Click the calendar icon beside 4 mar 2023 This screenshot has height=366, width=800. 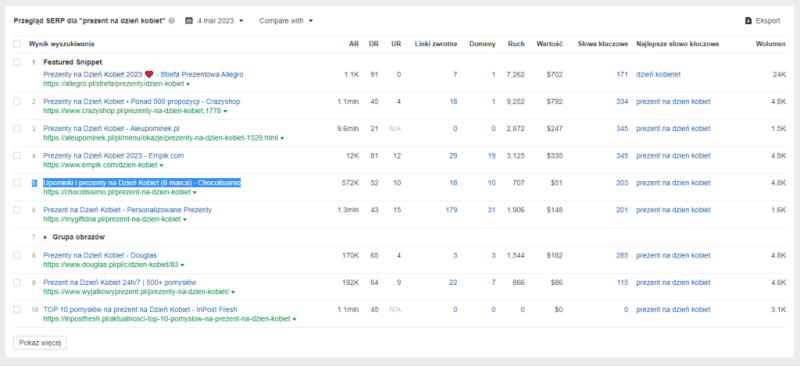click(x=188, y=21)
